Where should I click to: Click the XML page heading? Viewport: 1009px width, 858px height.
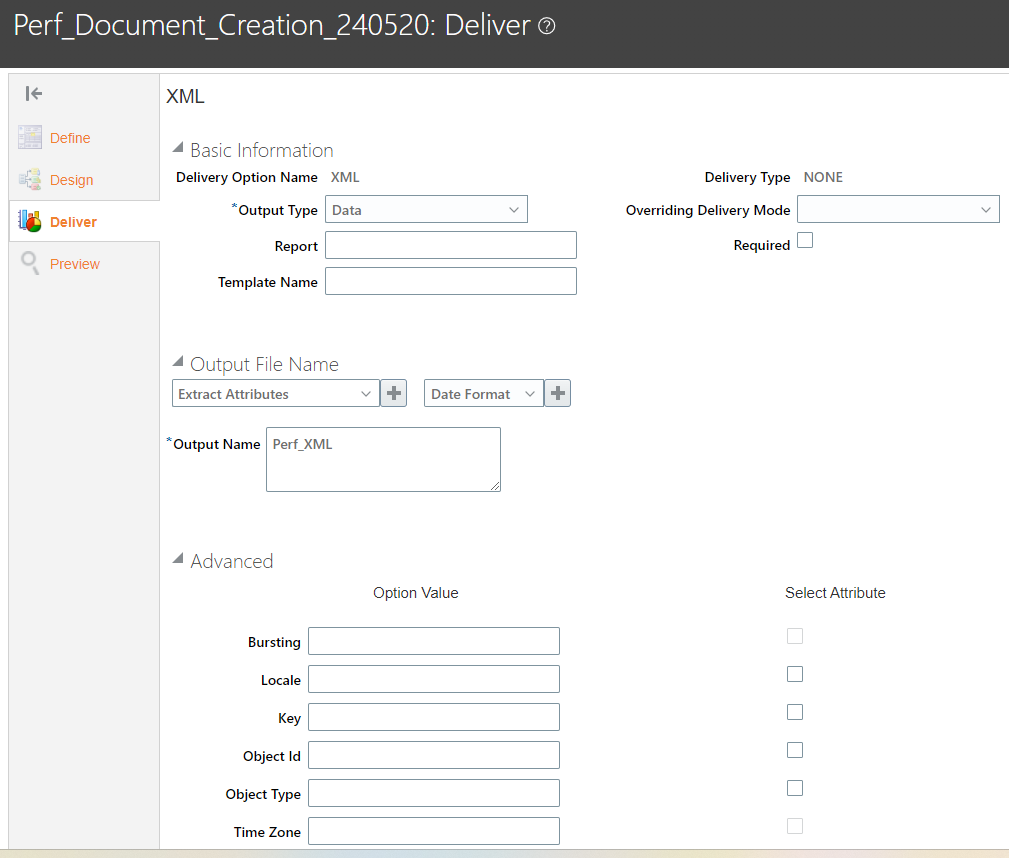point(185,97)
